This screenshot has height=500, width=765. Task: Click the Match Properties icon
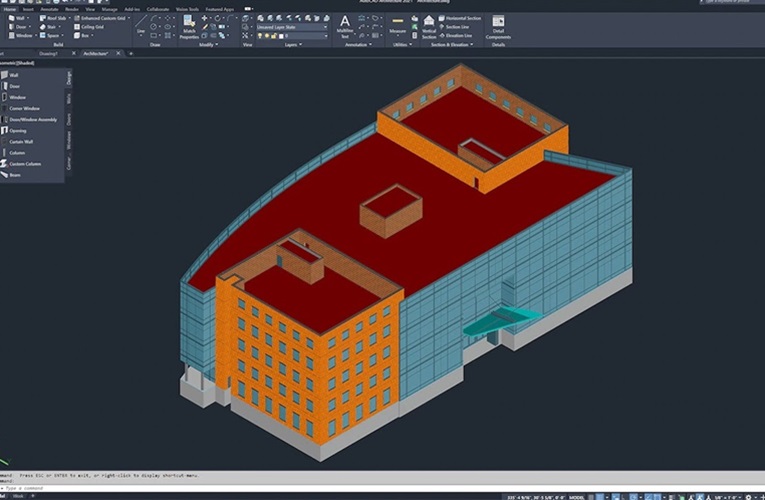(x=189, y=29)
